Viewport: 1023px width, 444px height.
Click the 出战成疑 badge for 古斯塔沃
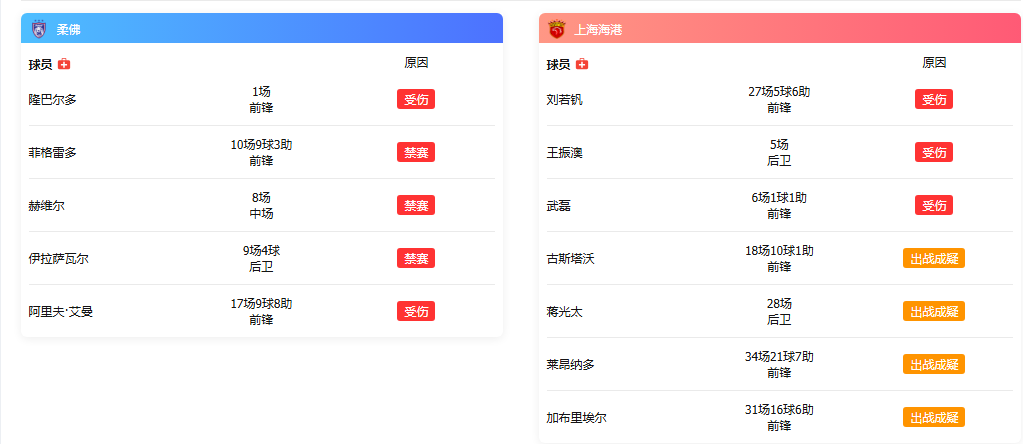pos(934,258)
